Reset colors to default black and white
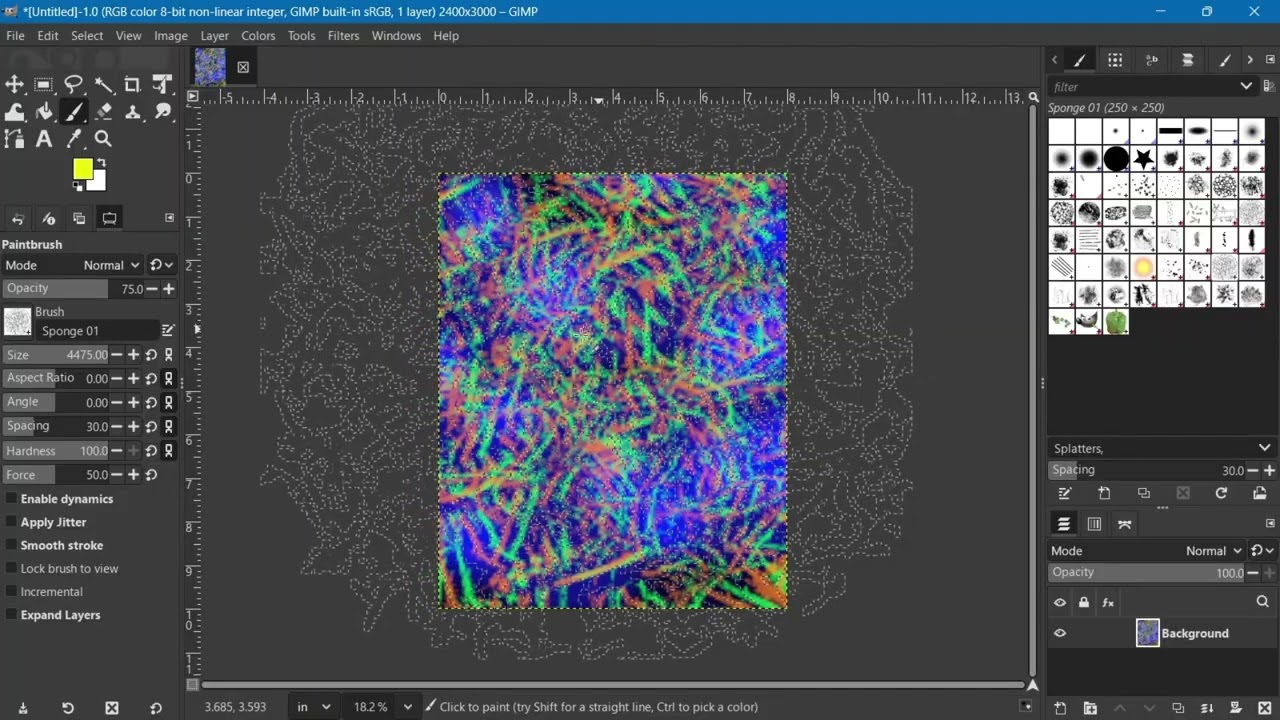This screenshot has width=1280, height=720. [x=78, y=186]
